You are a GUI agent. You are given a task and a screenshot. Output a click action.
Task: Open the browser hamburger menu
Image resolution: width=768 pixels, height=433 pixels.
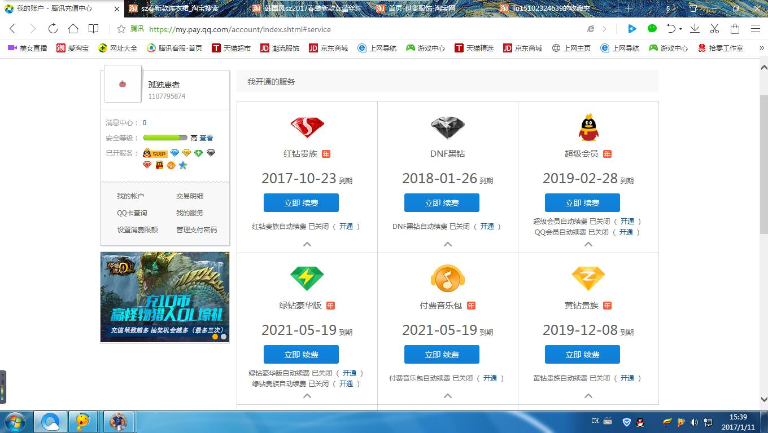click(x=755, y=29)
